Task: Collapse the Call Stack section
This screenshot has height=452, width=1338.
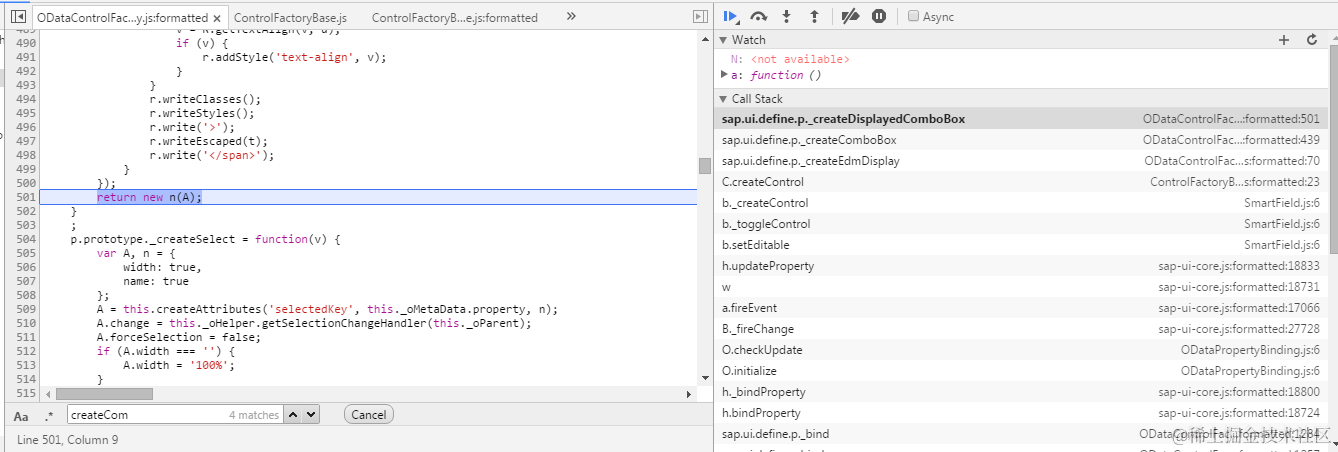Action: click(x=724, y=99)
